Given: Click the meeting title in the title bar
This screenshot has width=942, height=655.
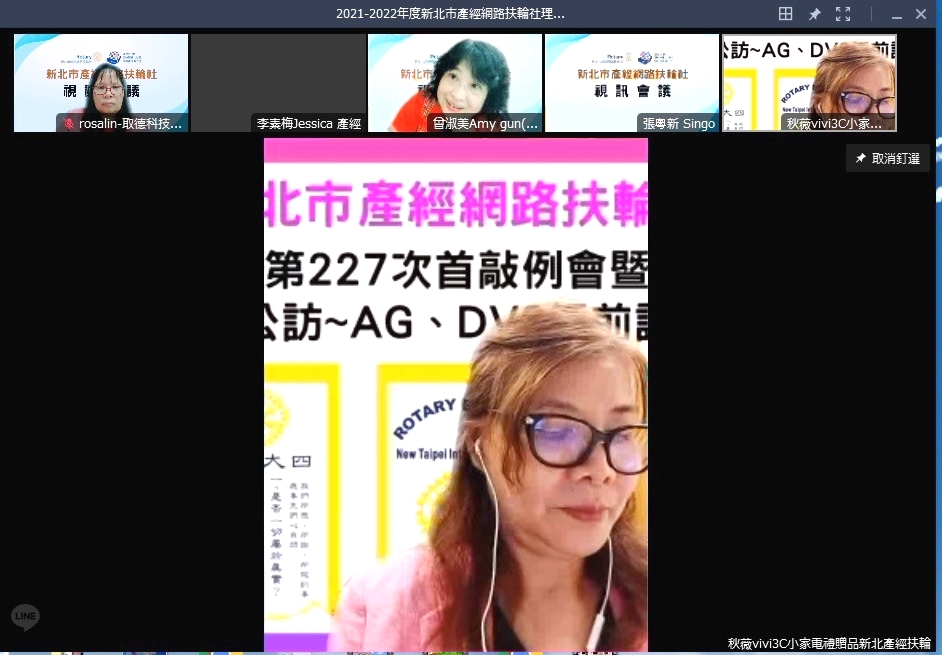Looking at the screenshot, I should click(450, 14).
